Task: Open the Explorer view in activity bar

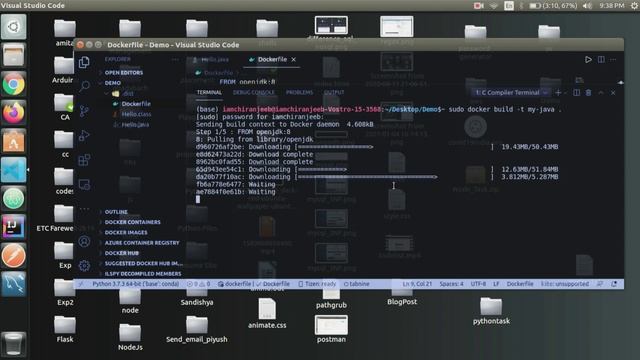Action: 84,62
